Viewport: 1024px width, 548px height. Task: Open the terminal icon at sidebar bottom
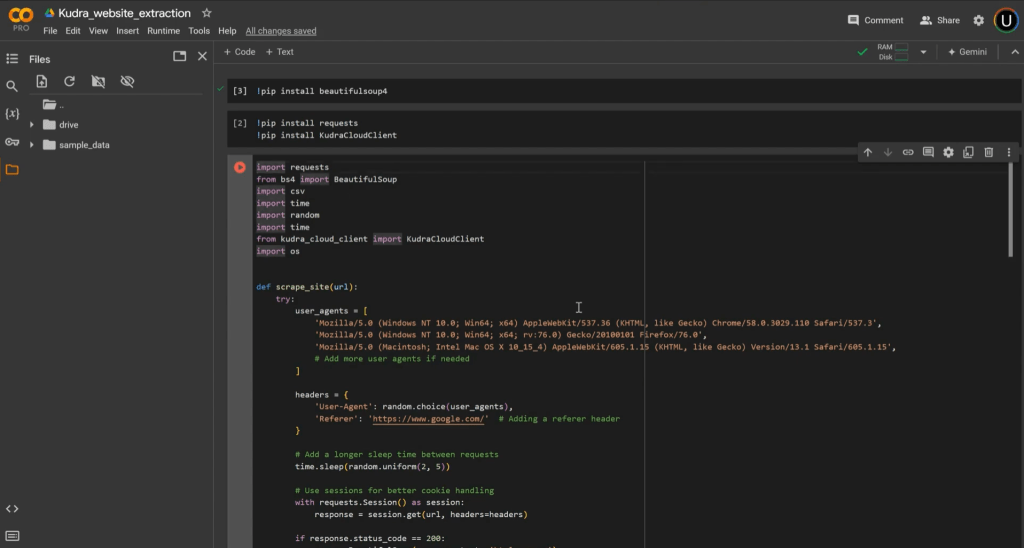tap(12, 536)
